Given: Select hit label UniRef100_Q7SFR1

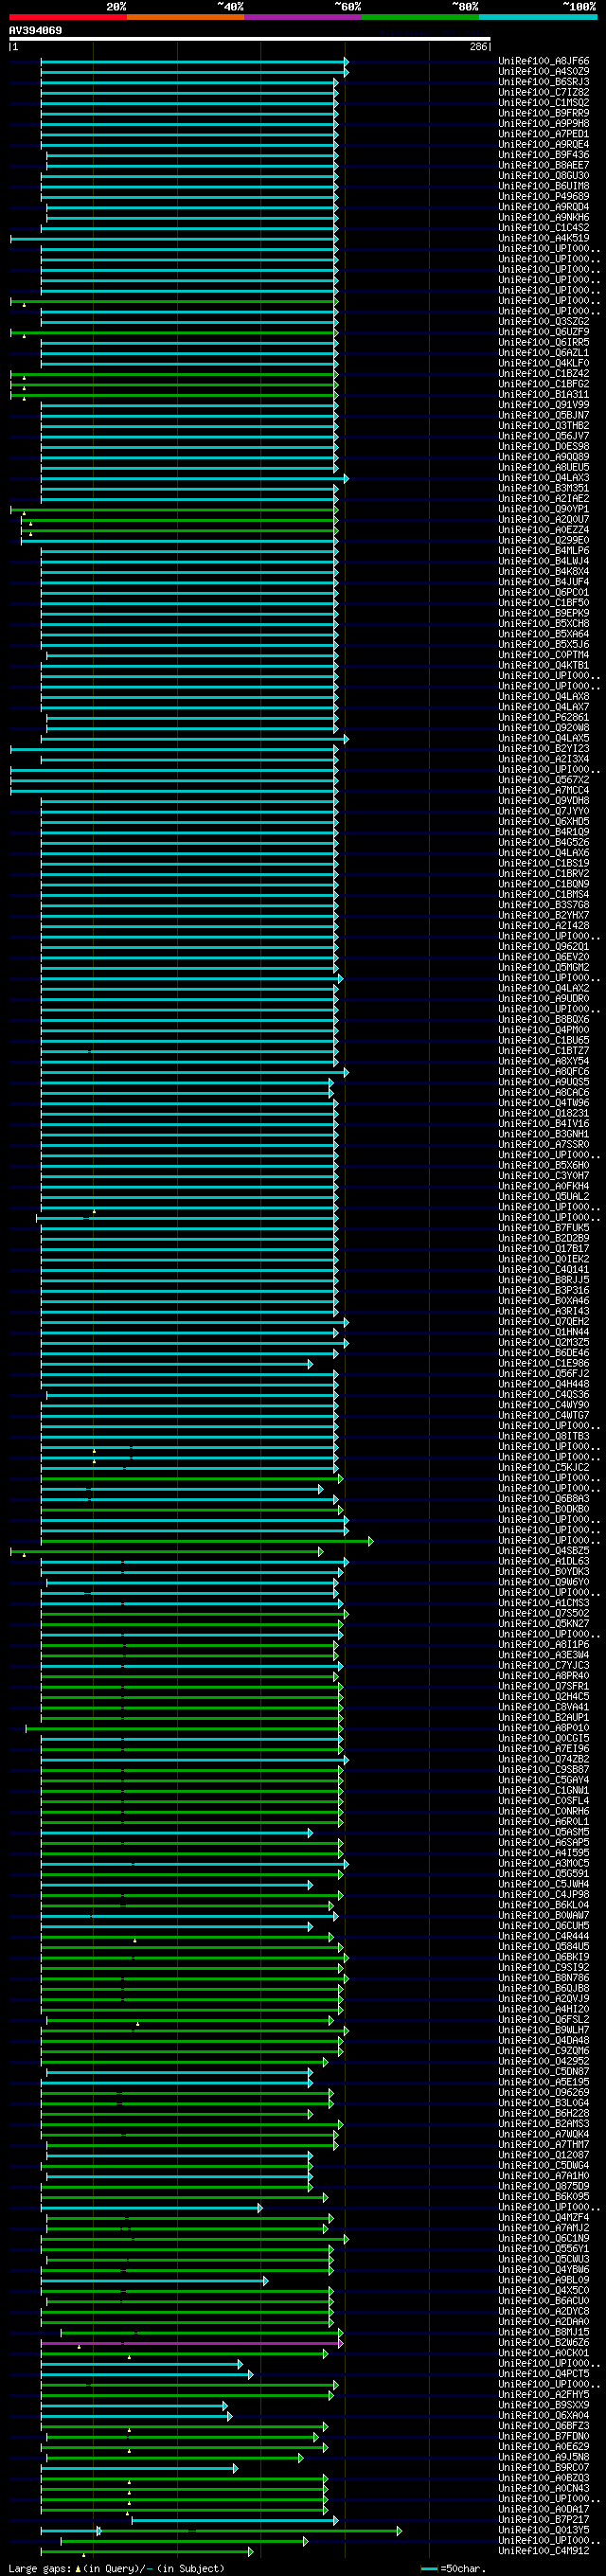Looking at the screenshot, I should 544,1687.
